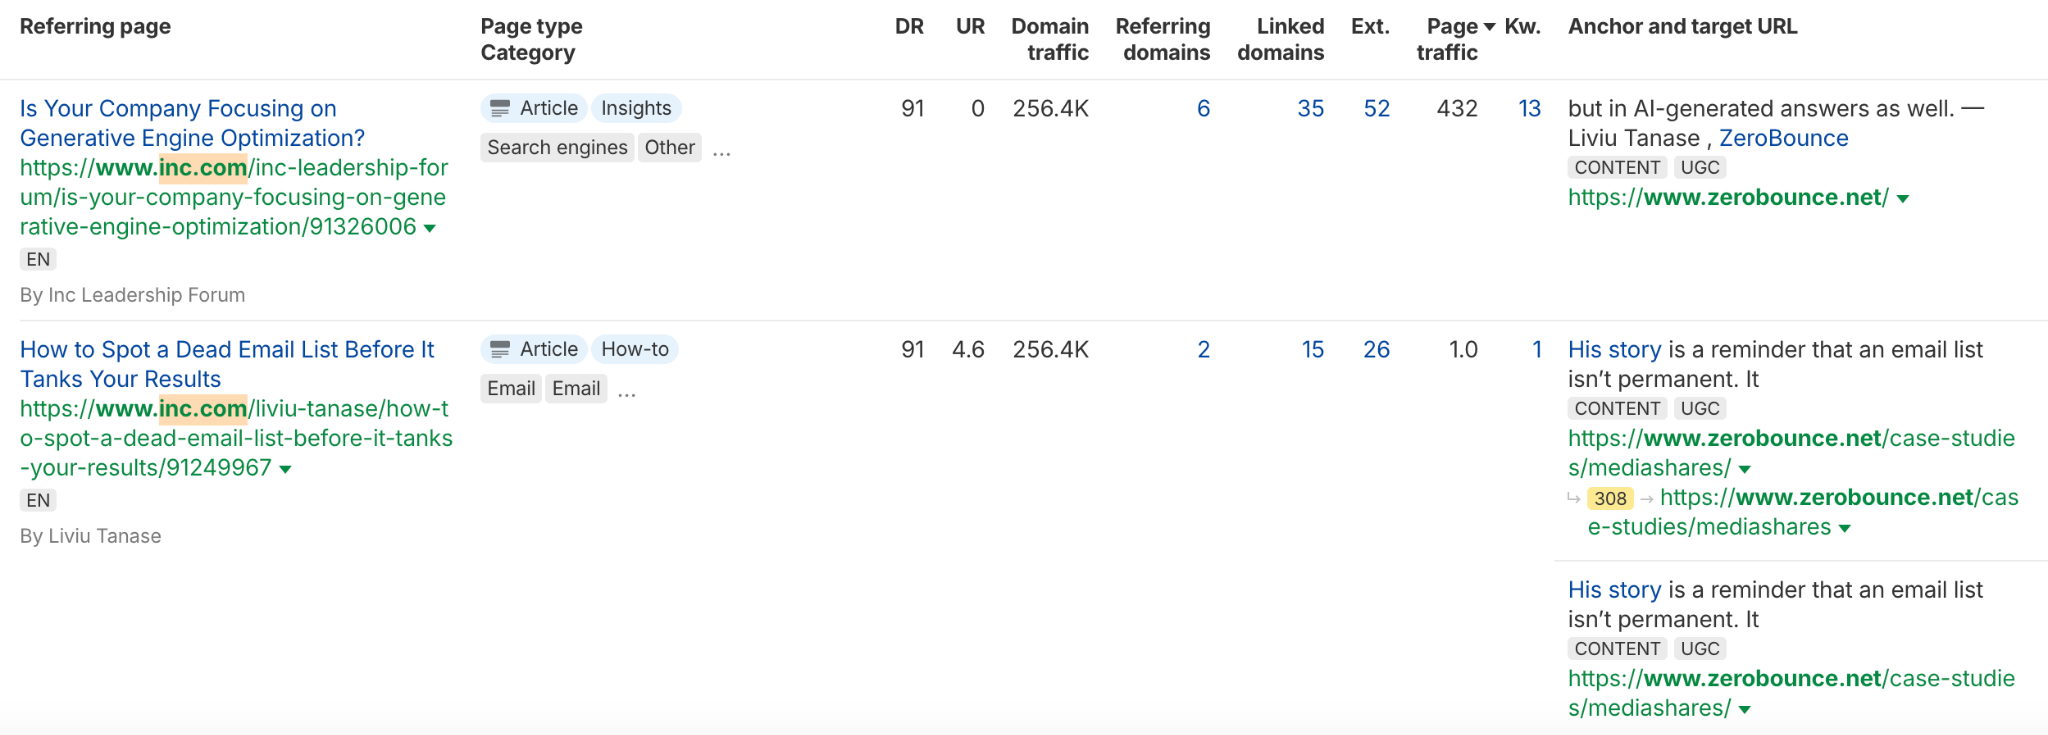The image size is (2048, 735).
Task: Click the inc.com liviu-tanase article URL
Action: (x=236, y=438)
